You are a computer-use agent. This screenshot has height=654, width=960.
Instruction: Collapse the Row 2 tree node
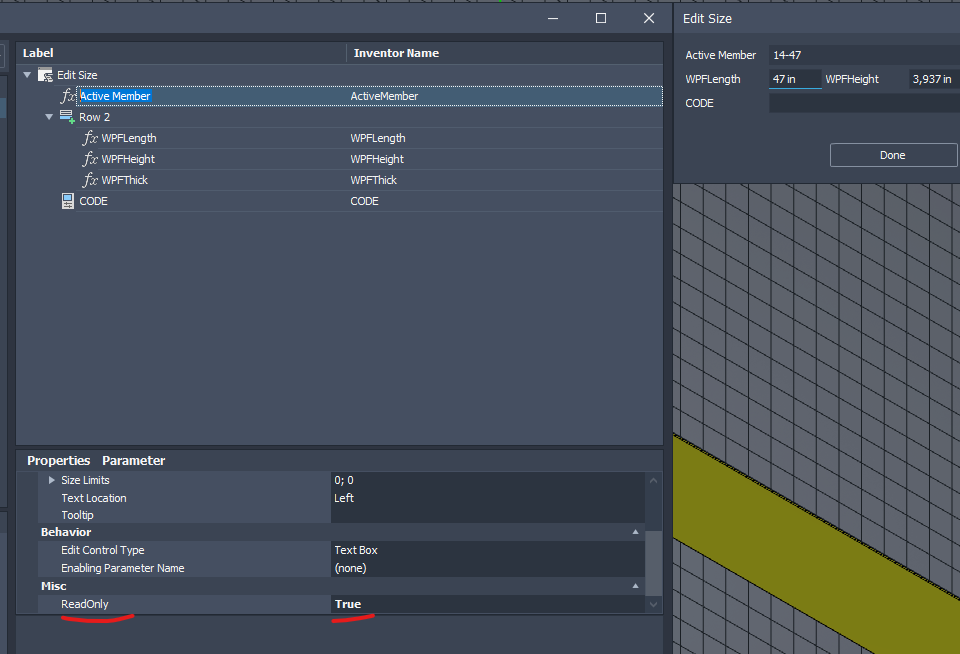pos(49,117)
